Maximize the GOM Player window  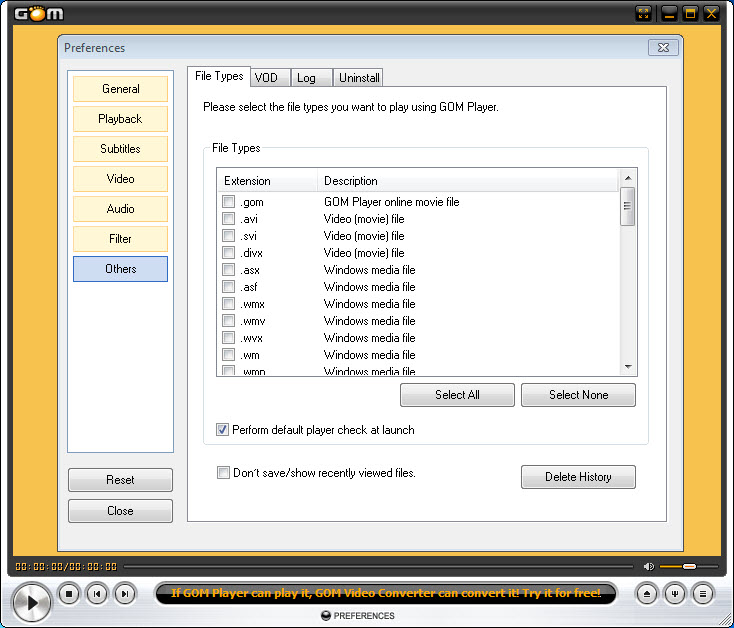coord(690,14)
